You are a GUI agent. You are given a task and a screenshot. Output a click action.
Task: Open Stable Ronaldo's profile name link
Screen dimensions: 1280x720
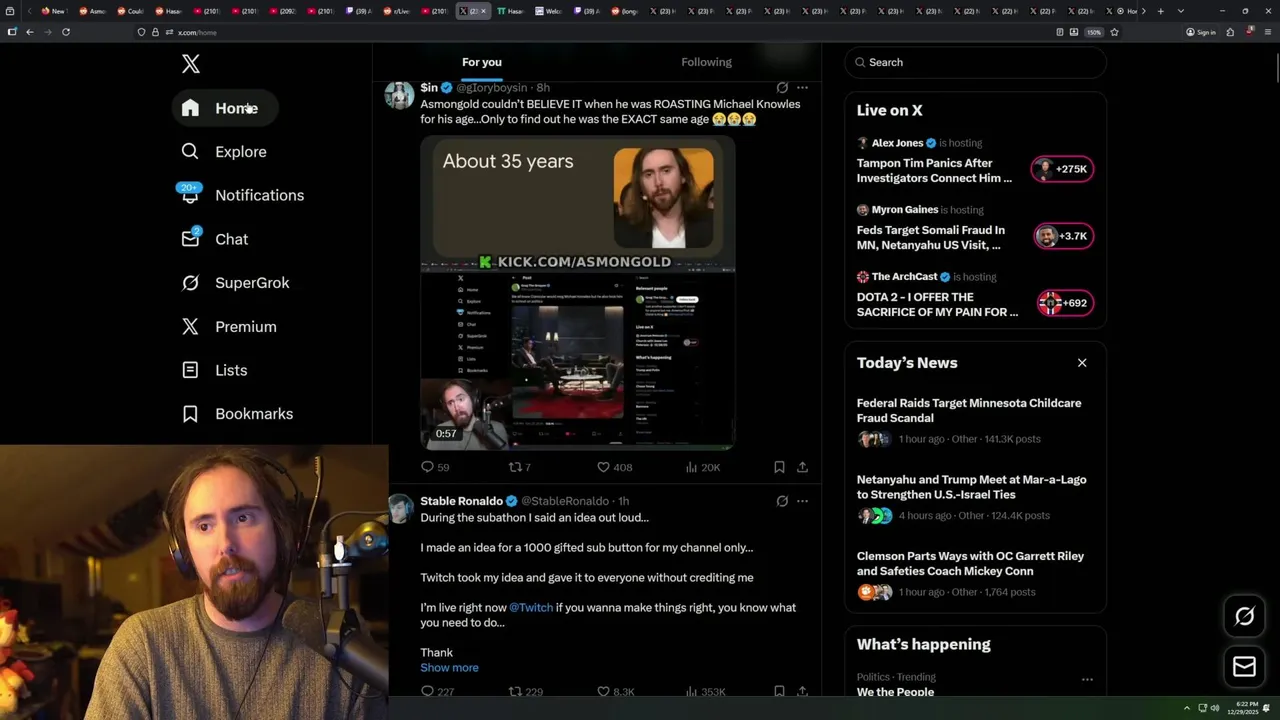tap(461, 501)
